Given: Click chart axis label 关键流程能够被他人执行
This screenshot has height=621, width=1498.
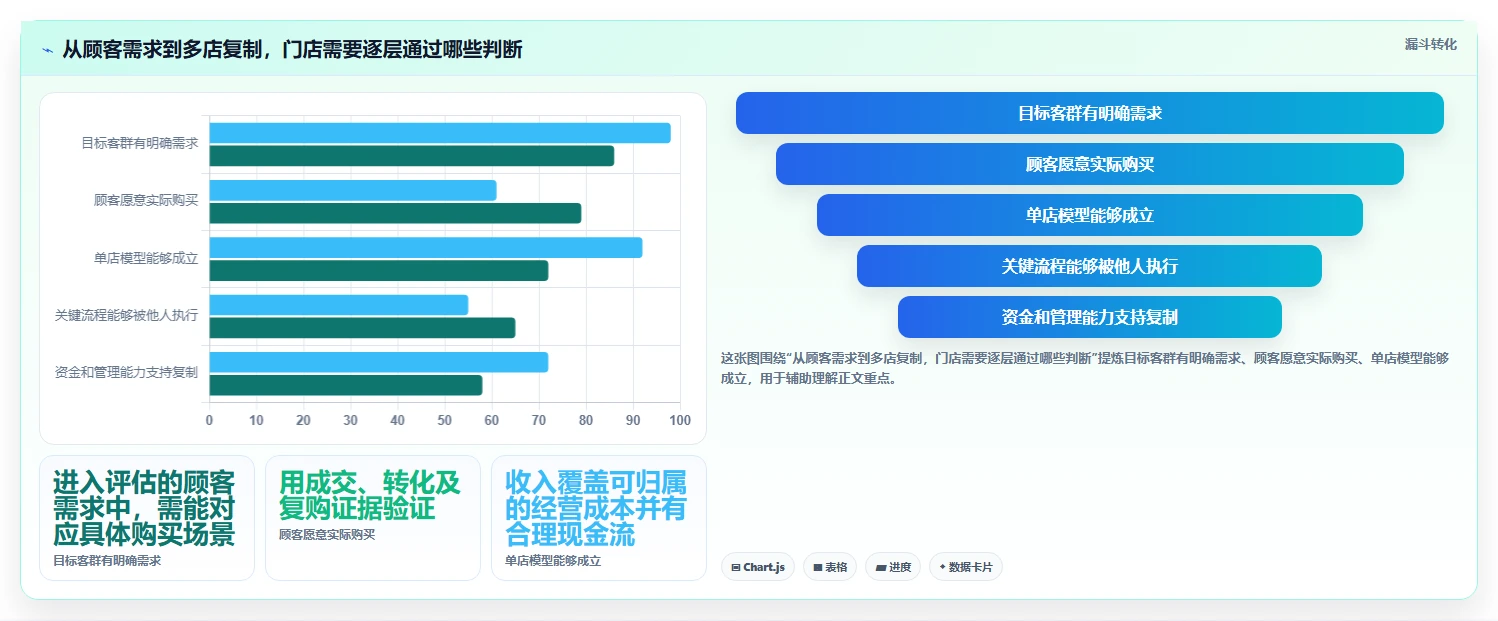Looking at the screenshot, I should click(127, 315).
